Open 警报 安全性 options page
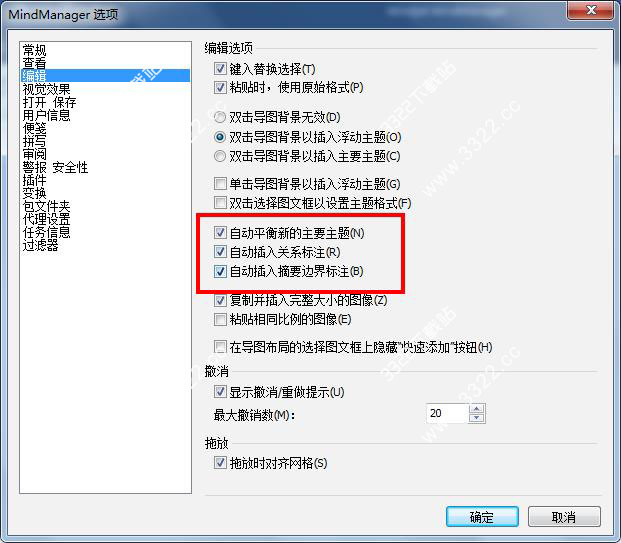 click(55, 167)
